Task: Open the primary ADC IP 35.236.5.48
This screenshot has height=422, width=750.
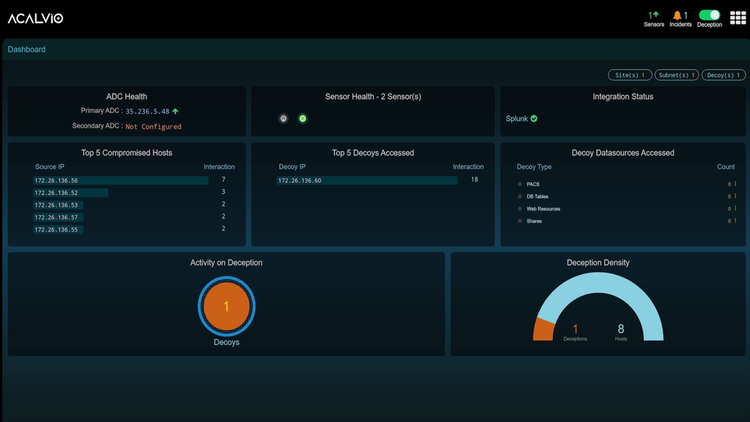Action: [x=147, y=111]
